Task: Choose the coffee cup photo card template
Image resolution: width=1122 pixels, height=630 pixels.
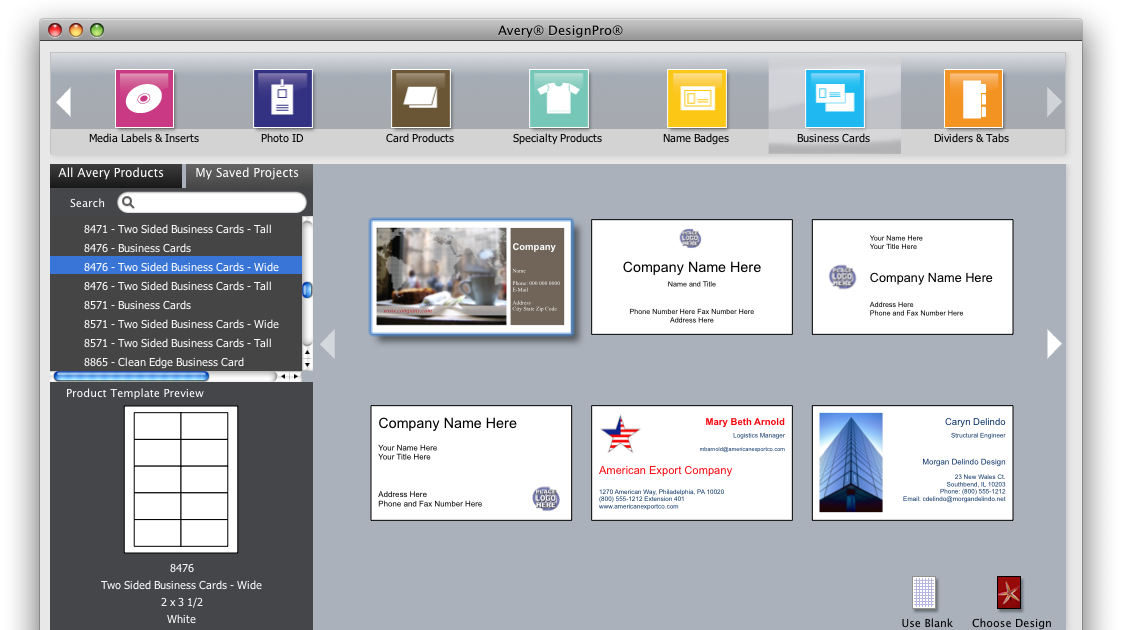Action: tap(471, 276)
